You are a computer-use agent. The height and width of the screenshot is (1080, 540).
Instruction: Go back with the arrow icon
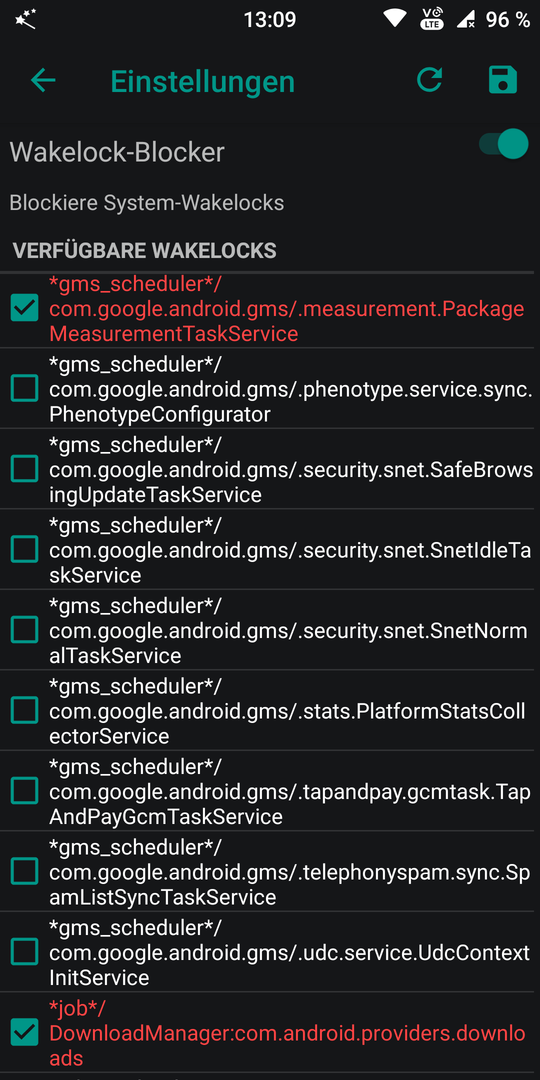click(x=43, y=81)
